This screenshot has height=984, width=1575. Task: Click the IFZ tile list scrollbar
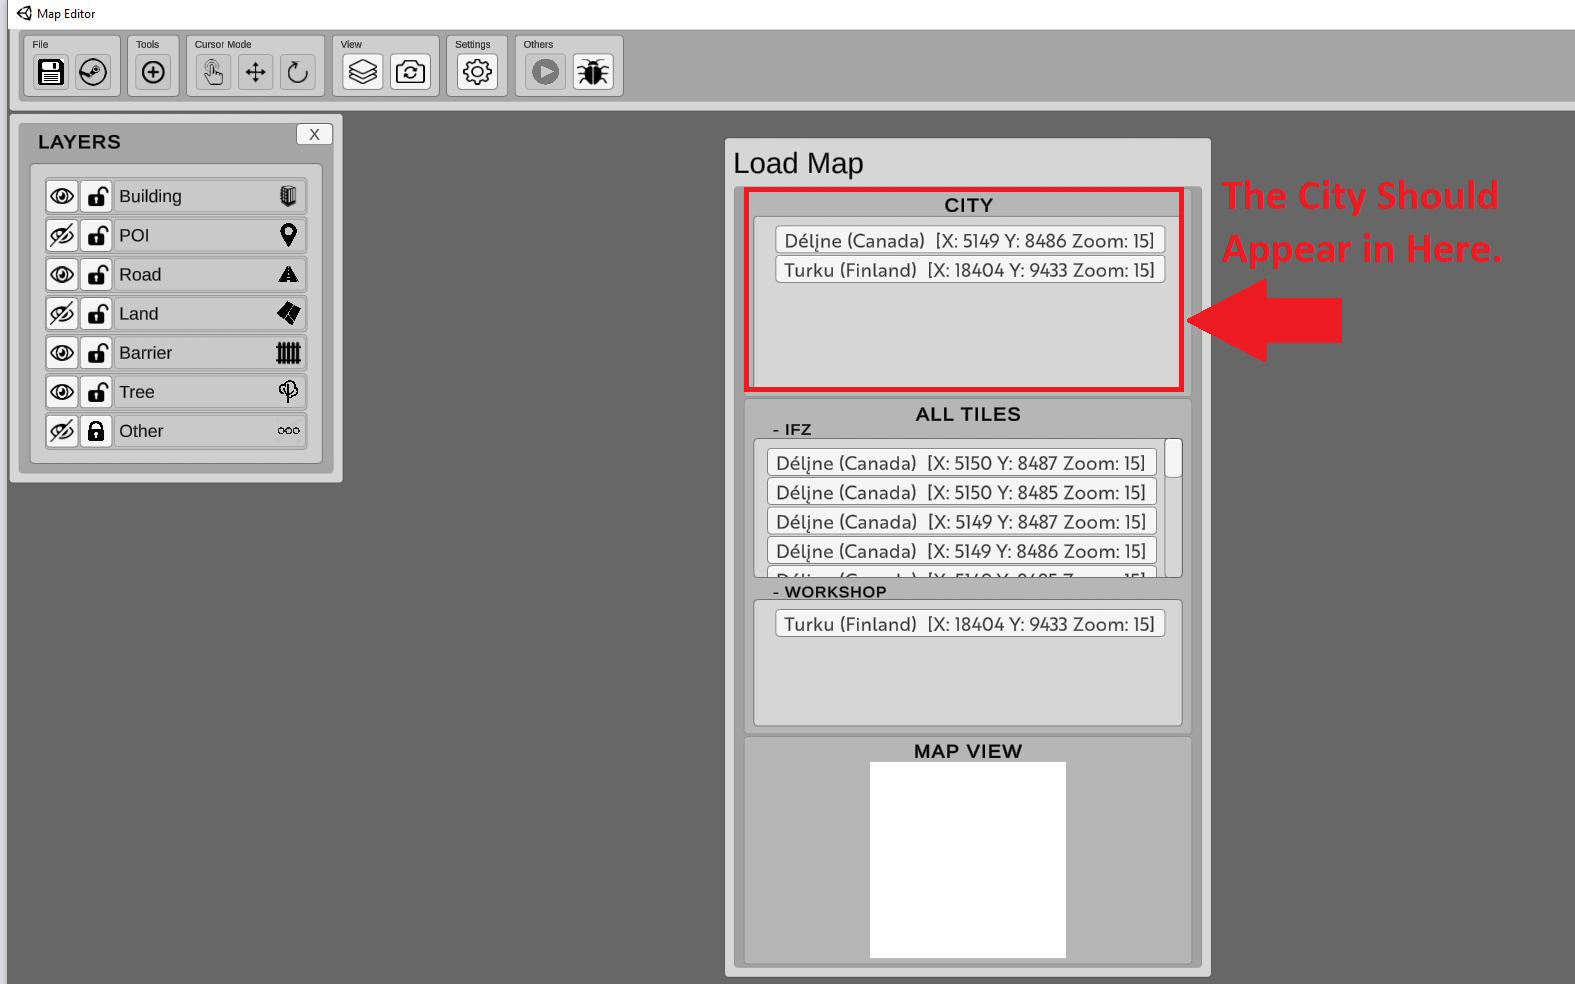(x=1173, y=458)
